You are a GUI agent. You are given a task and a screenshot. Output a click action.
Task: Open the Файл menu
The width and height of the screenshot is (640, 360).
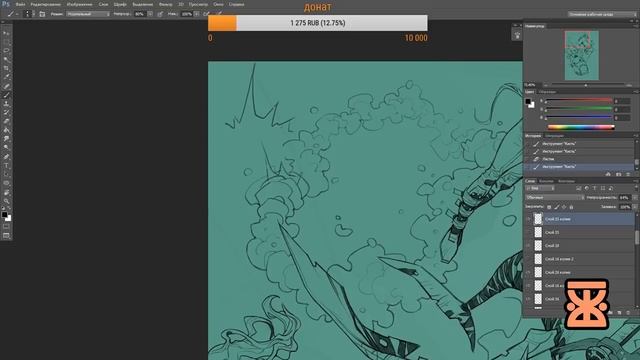pyautogui.click(x=20, y=4)
